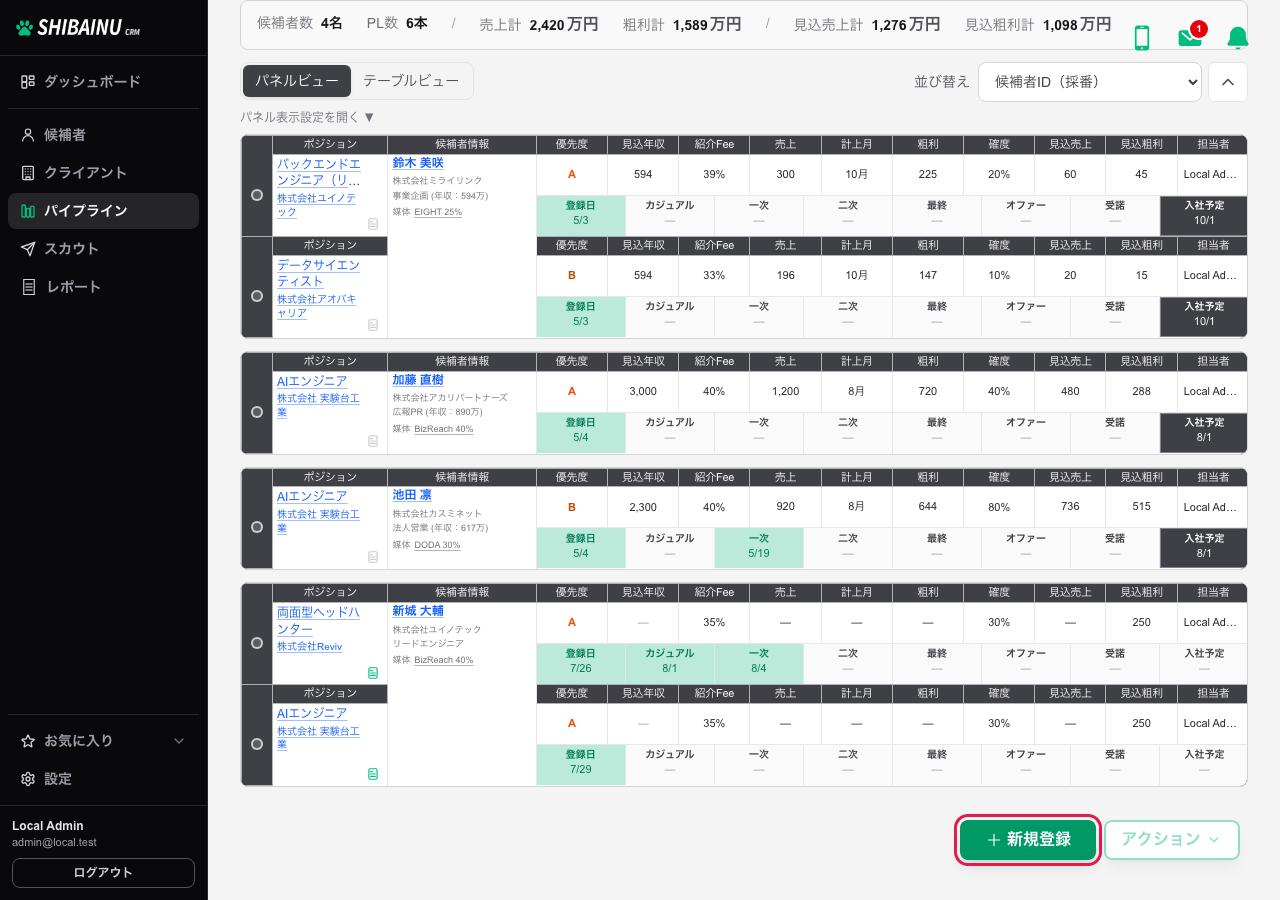Viewport: 1280px width, 900px height.
Task: Open memo icon for バックエンドエンジニア position
Action: coord(373,224)
